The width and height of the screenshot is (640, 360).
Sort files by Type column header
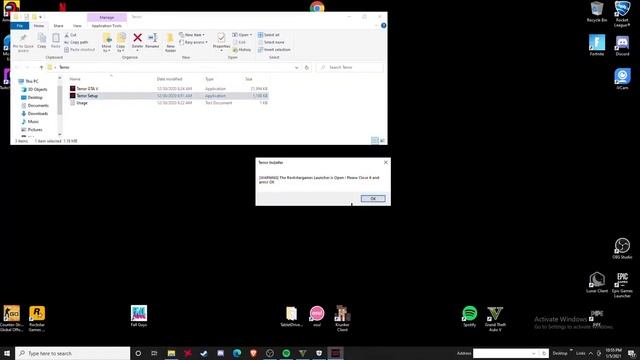tap(209, 79)
